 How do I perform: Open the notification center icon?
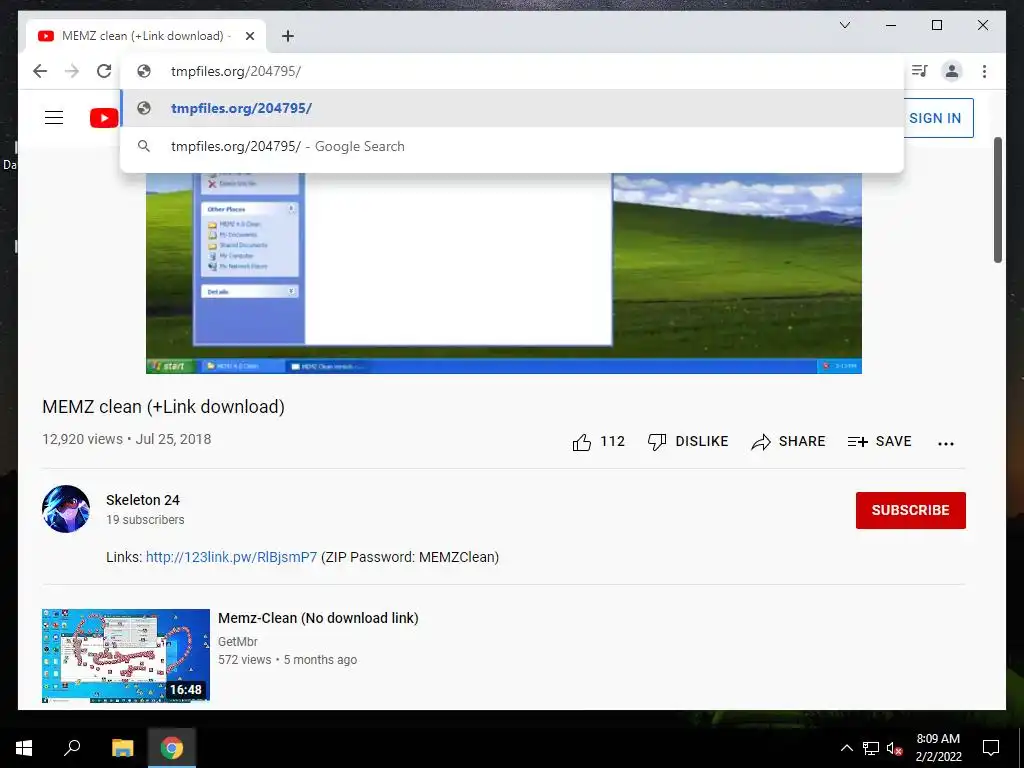tap(991, 748)
